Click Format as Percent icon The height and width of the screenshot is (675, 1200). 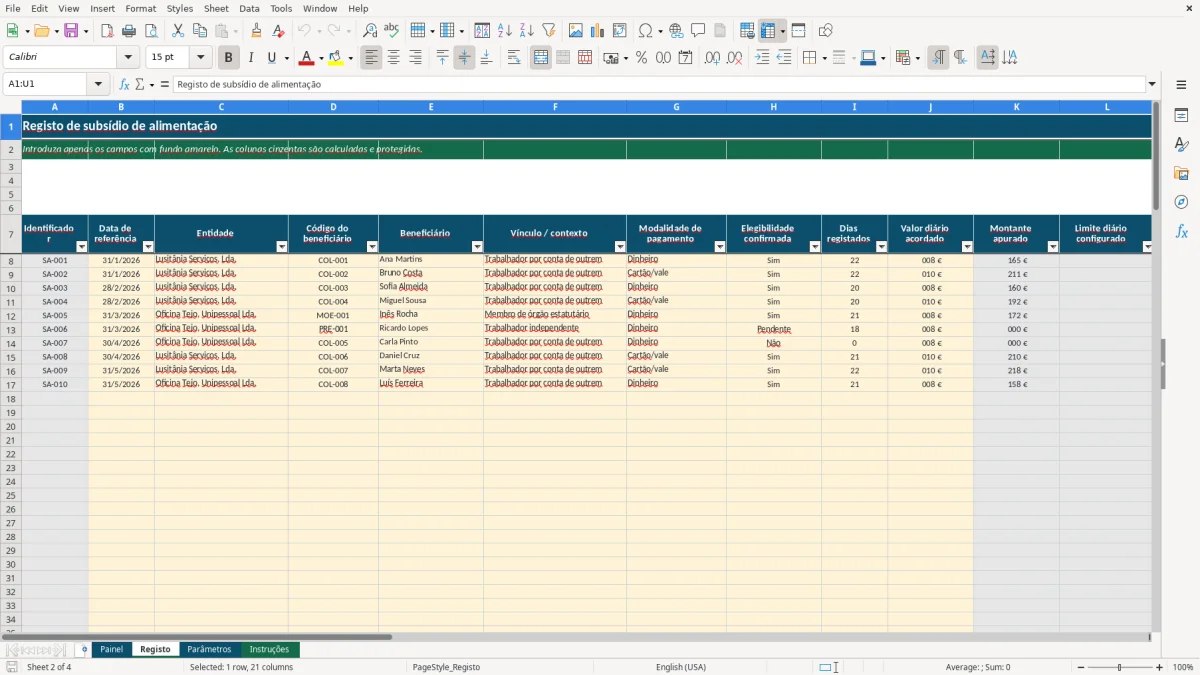click(641, 58)
